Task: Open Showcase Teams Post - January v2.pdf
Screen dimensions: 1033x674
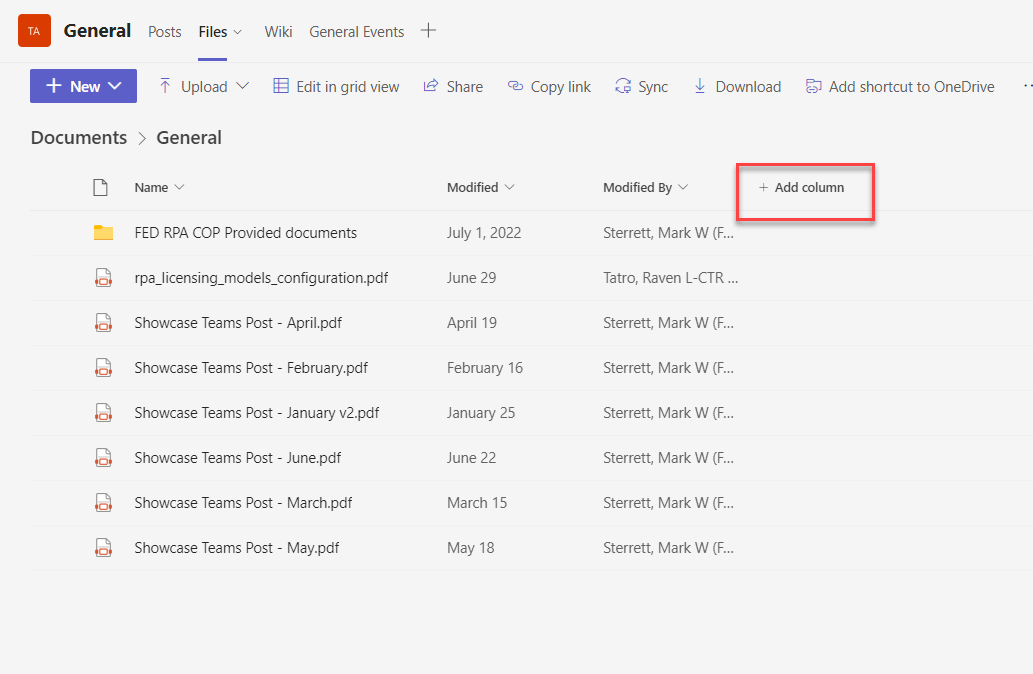Action: (257, 412)
